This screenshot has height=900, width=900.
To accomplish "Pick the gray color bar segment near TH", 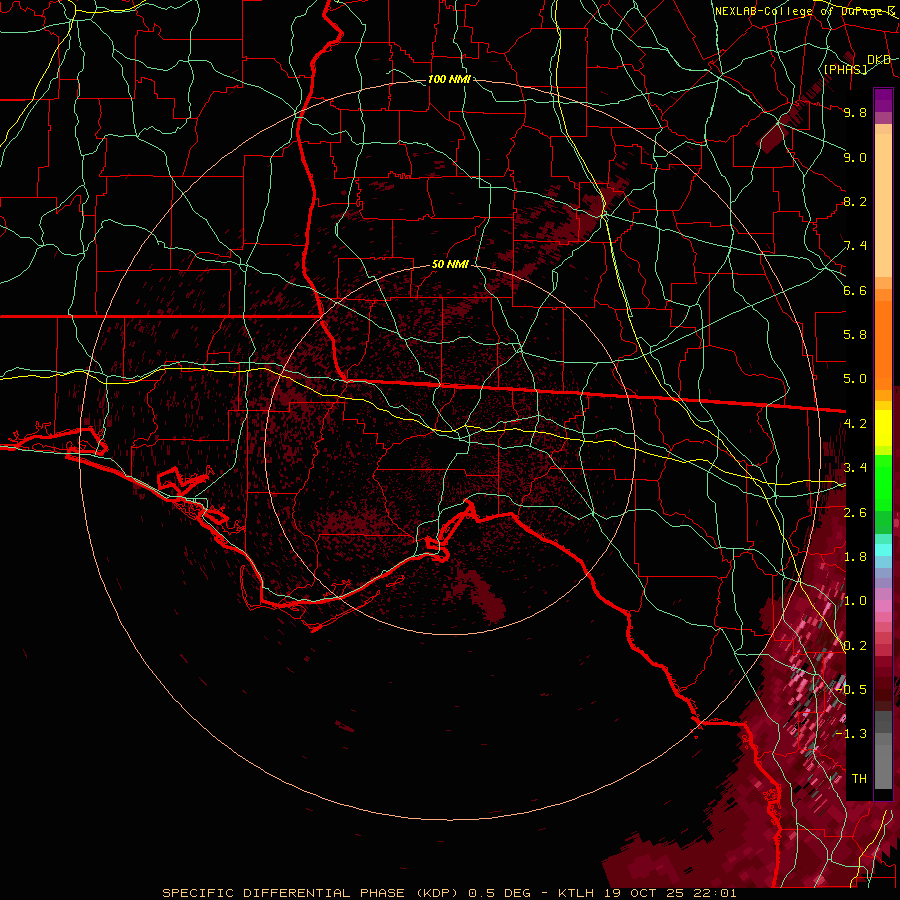I will point(883,766).
